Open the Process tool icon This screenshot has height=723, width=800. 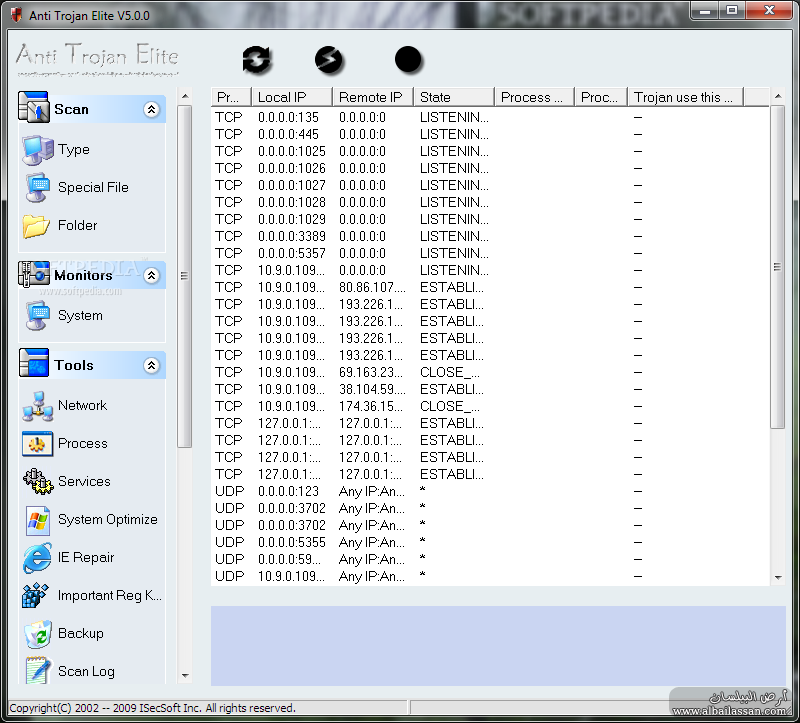click(37, 444)
